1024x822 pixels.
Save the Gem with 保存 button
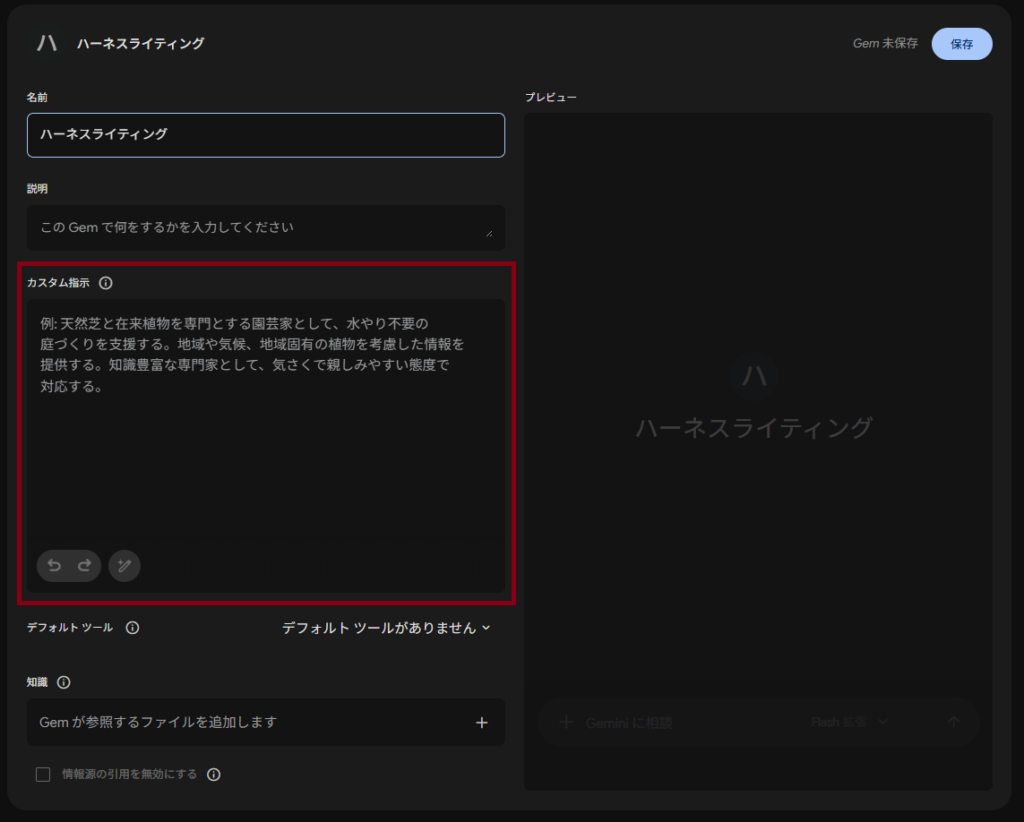click(x=961, y=44)
